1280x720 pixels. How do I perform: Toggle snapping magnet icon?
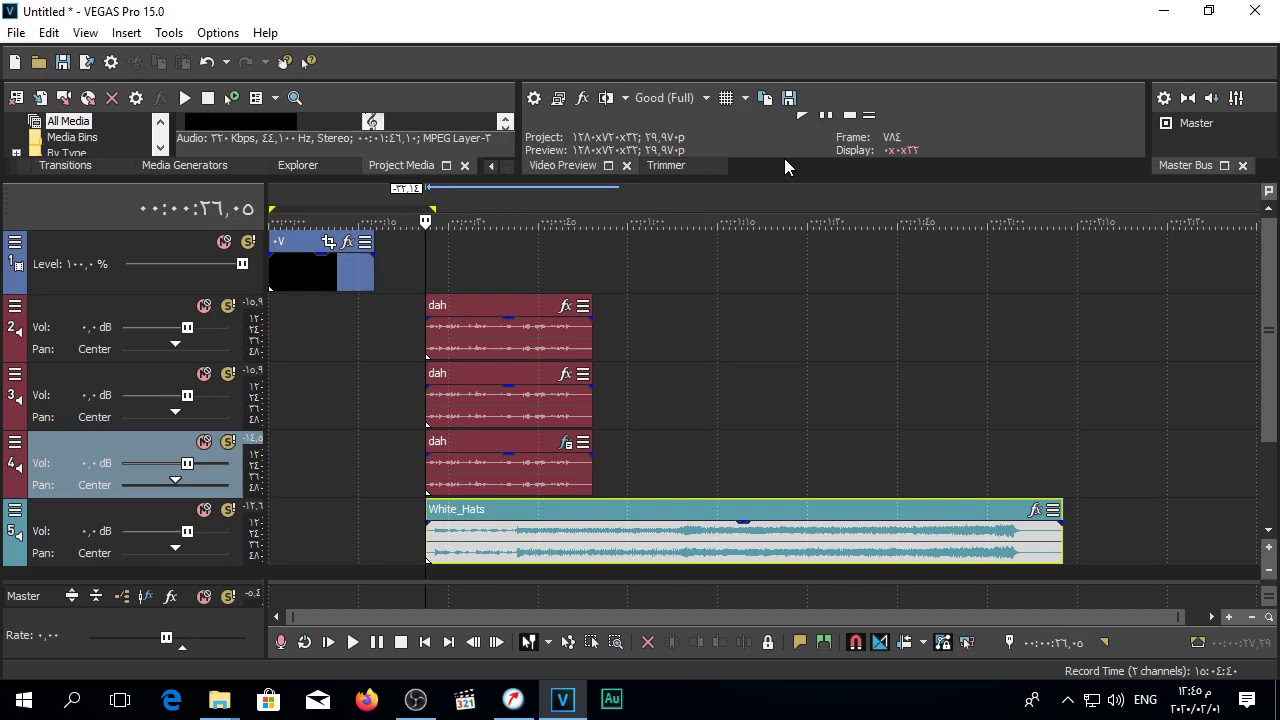[x=856, y=642]
